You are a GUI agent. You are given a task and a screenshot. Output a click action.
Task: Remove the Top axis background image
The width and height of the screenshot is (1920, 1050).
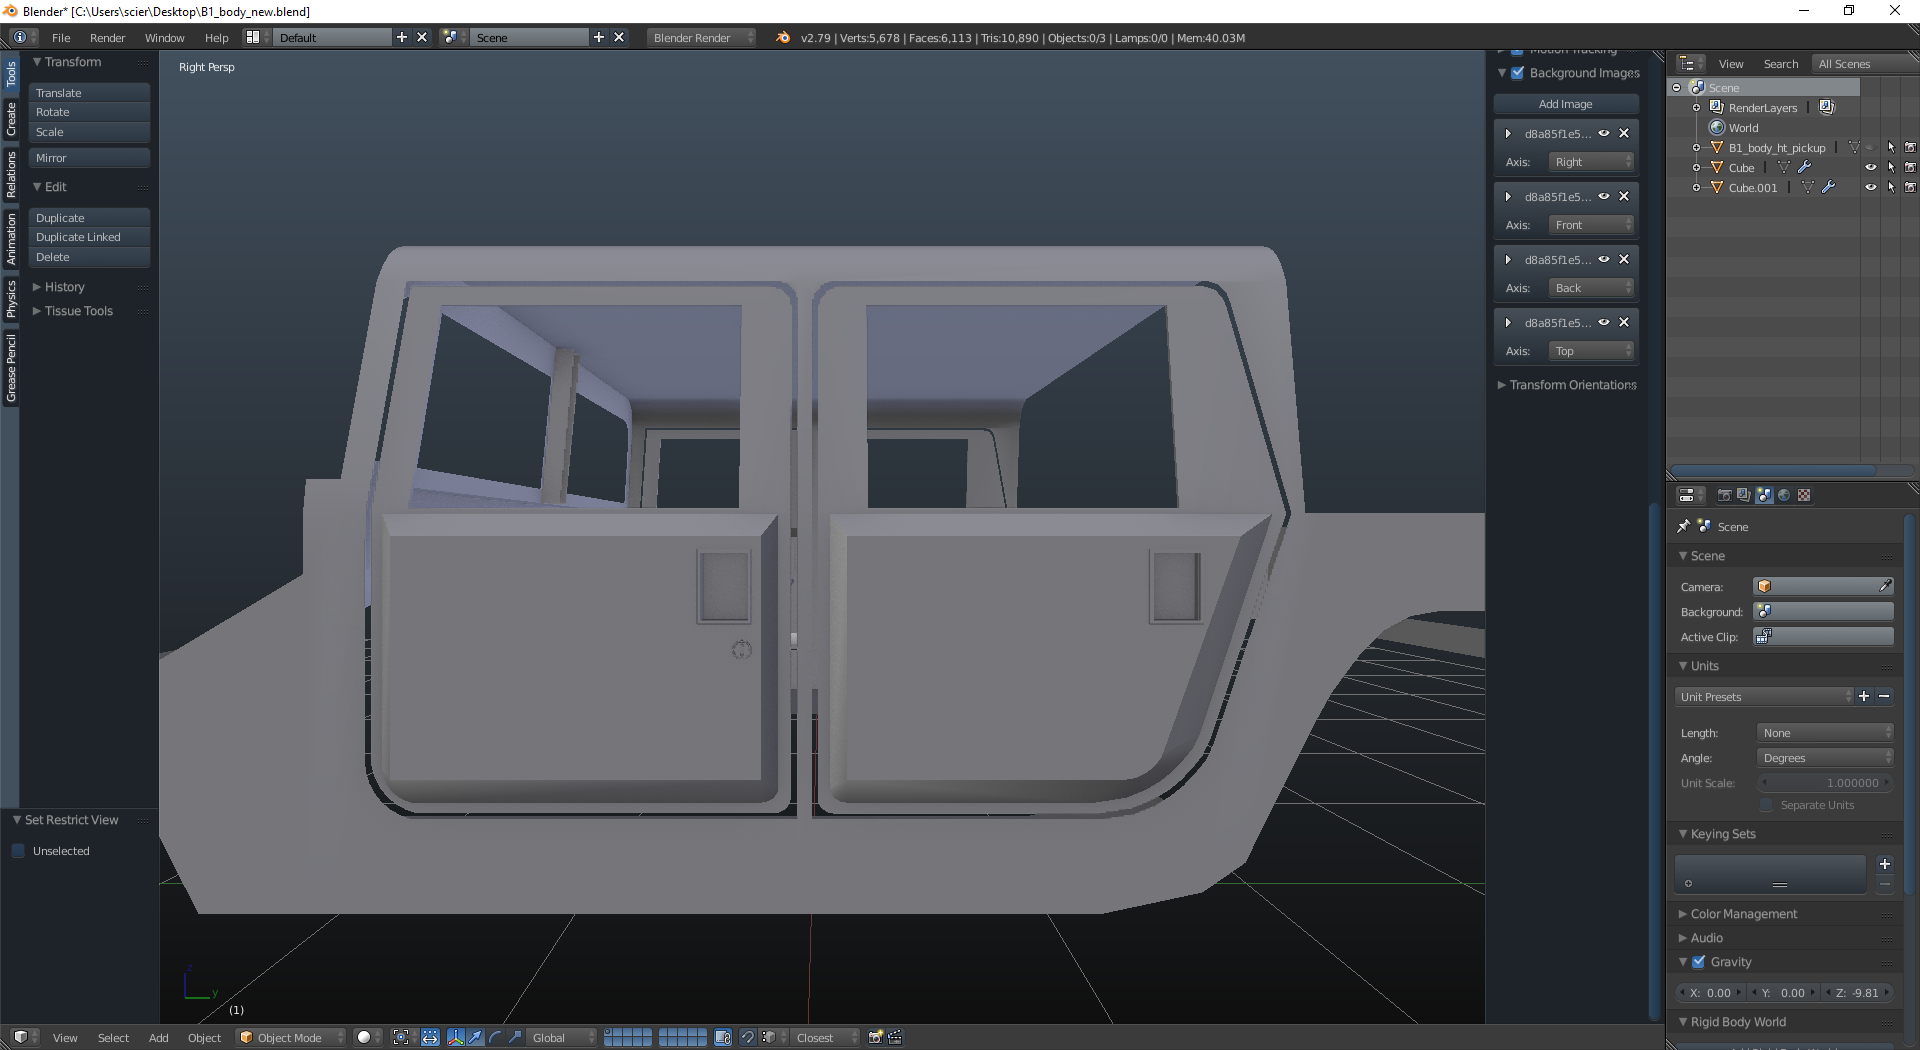point(1624,322)
